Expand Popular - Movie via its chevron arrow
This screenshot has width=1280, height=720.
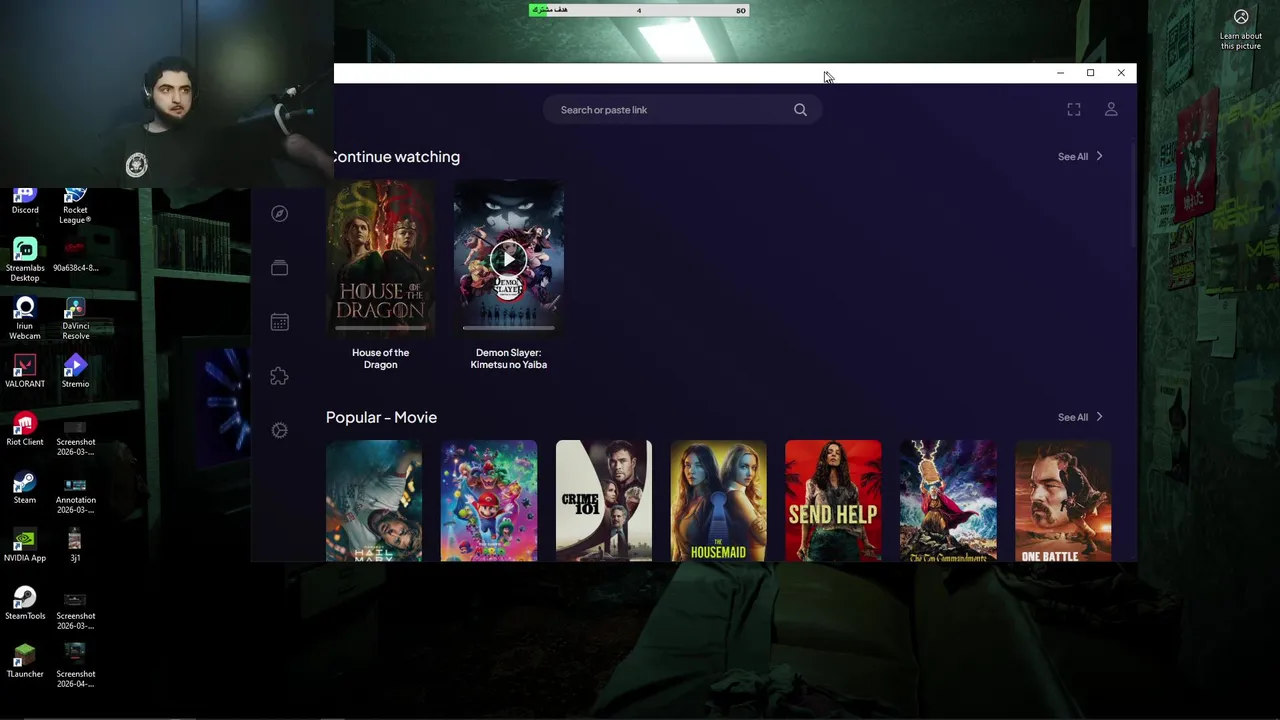(1099, 418)
